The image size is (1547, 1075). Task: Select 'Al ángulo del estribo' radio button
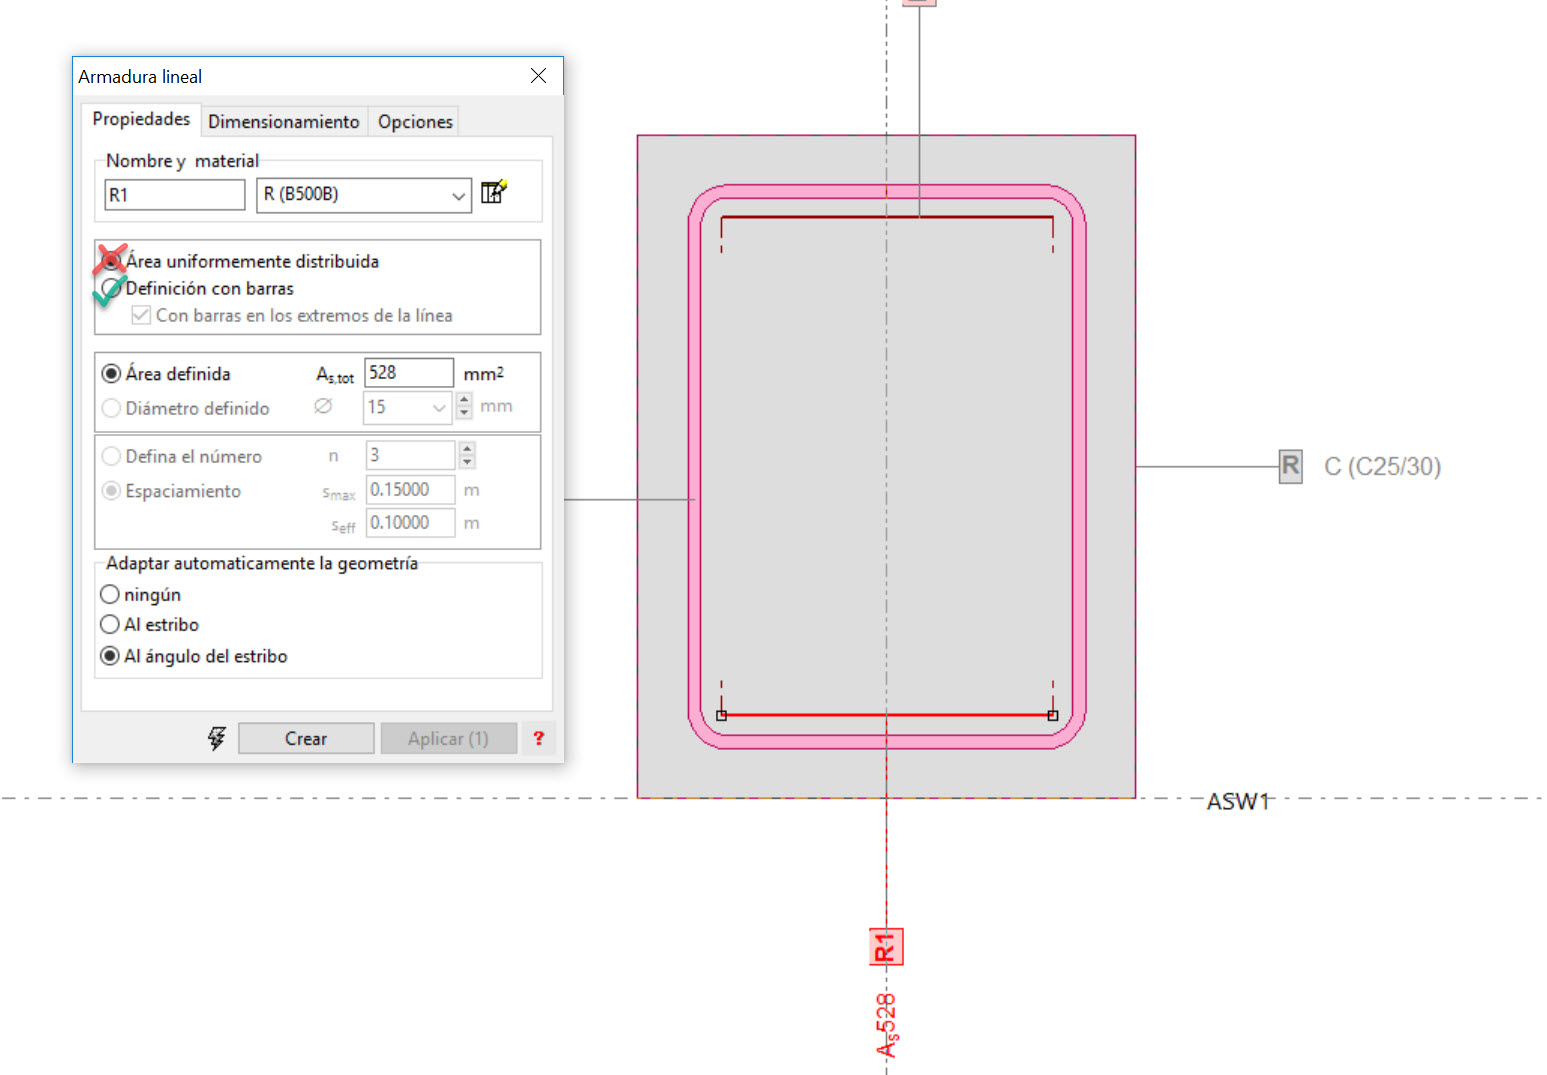(110, 656)
